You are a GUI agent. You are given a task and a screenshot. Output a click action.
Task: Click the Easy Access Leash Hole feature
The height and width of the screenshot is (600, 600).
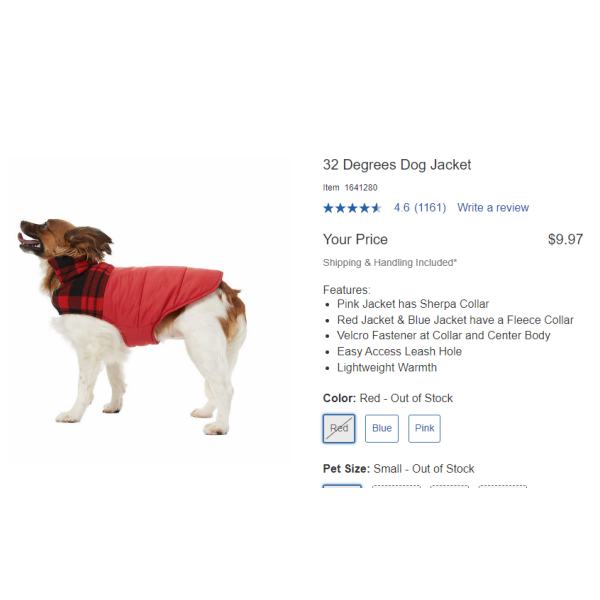[x=399, y=351]
